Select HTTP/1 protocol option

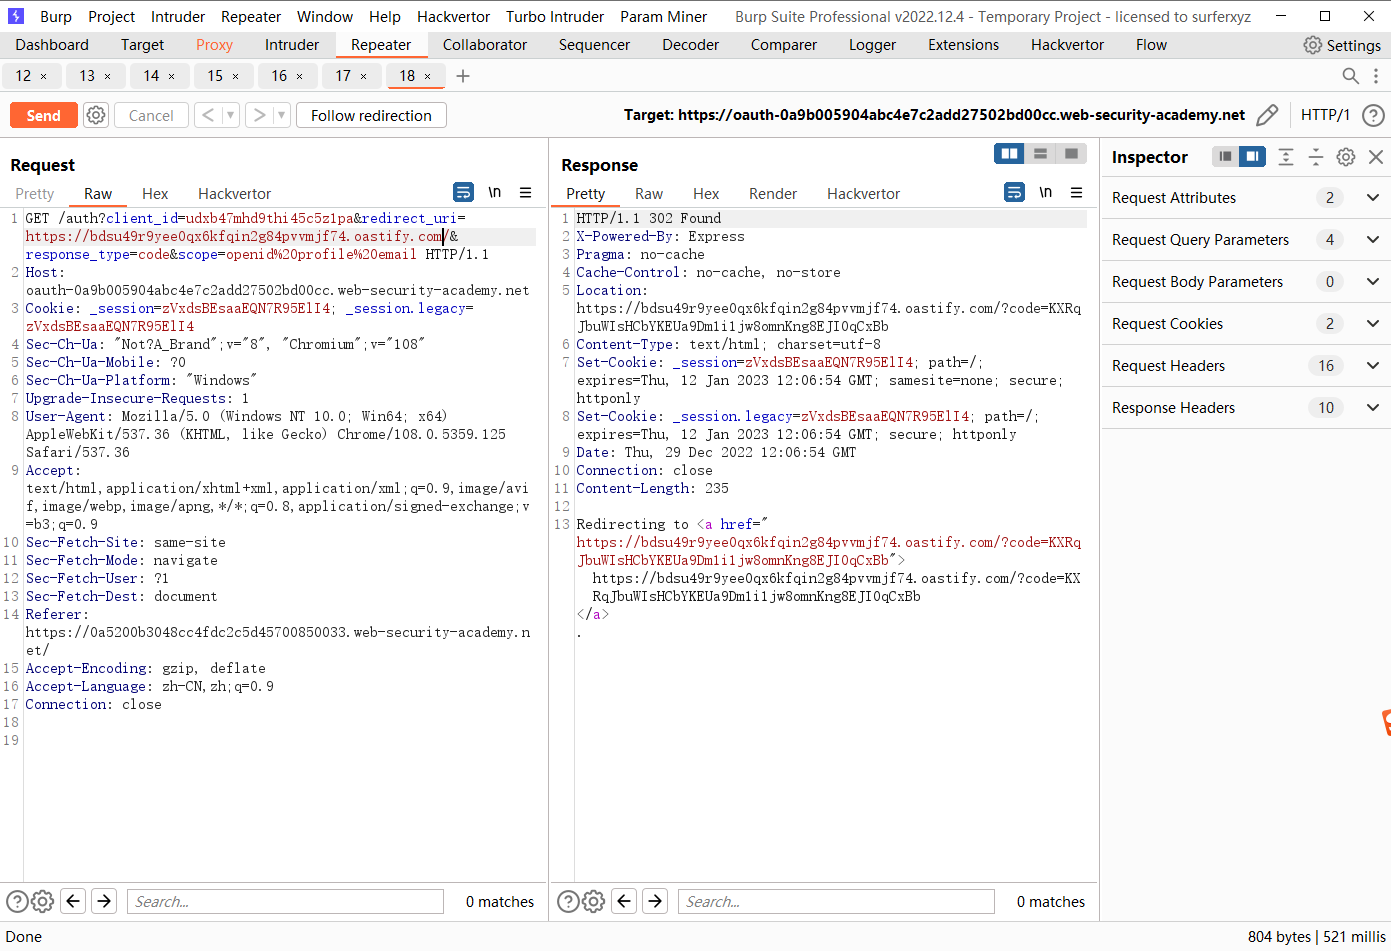[x=1325, y=115]
